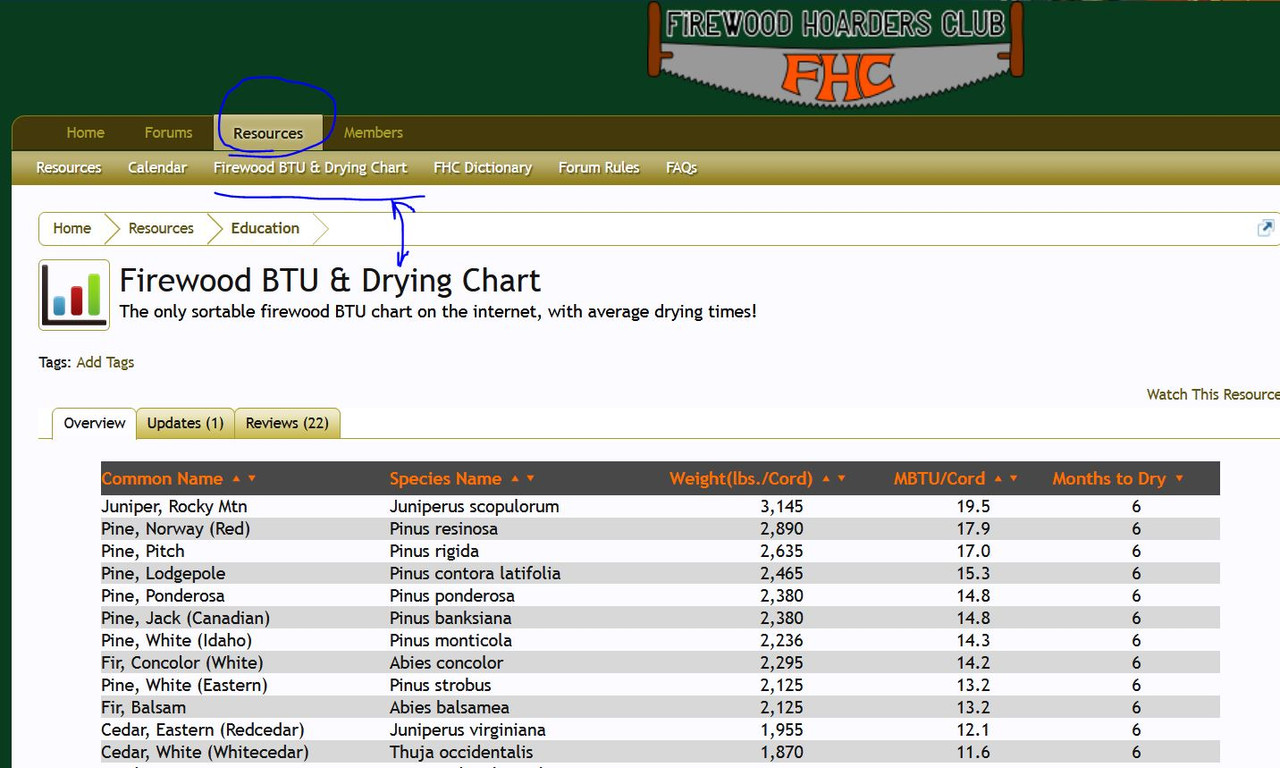
Task: Click the Months to Dry column header
Action: click(1109, 479)
